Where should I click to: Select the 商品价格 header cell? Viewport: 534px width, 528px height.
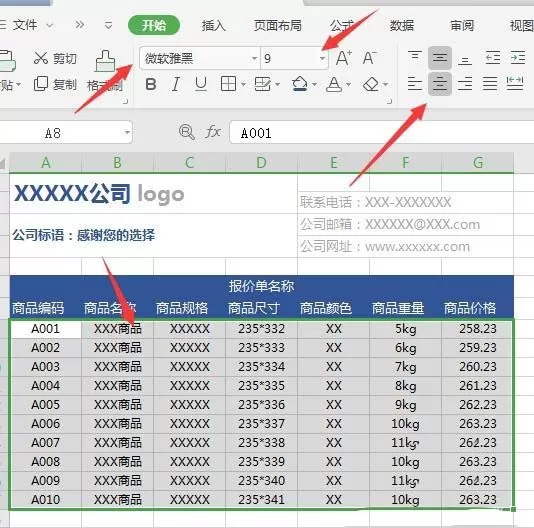pos(477,308)
